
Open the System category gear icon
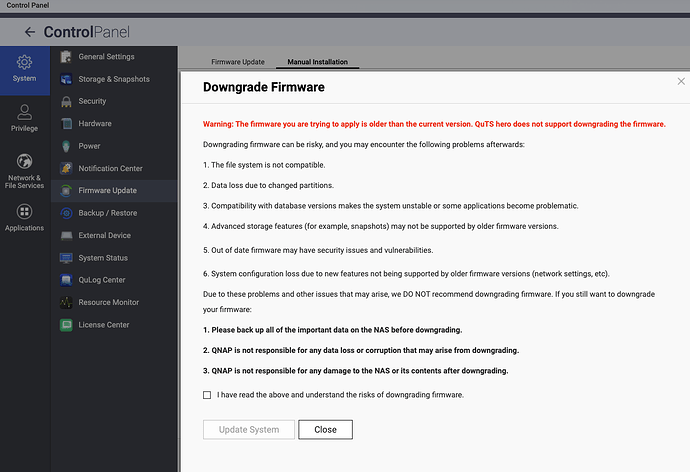[24, 63]
